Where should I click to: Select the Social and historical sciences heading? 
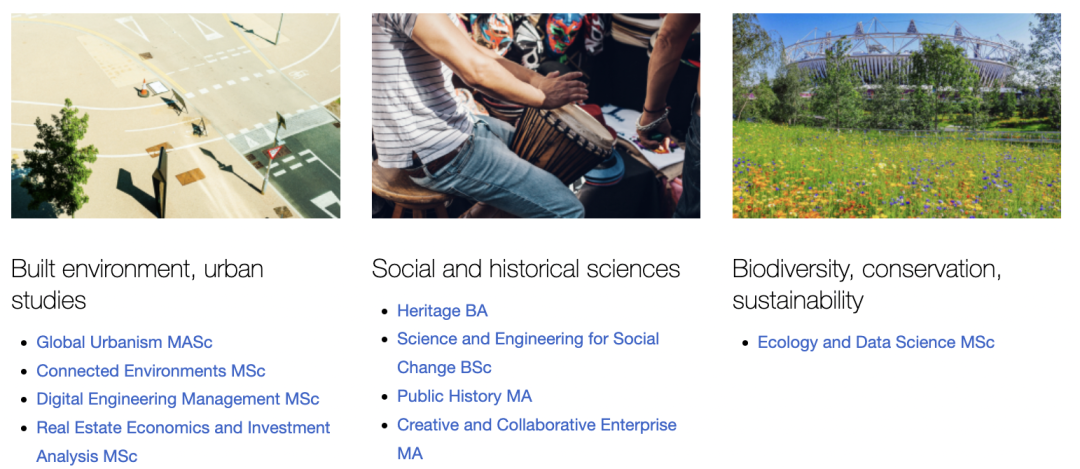coord(526,269)
